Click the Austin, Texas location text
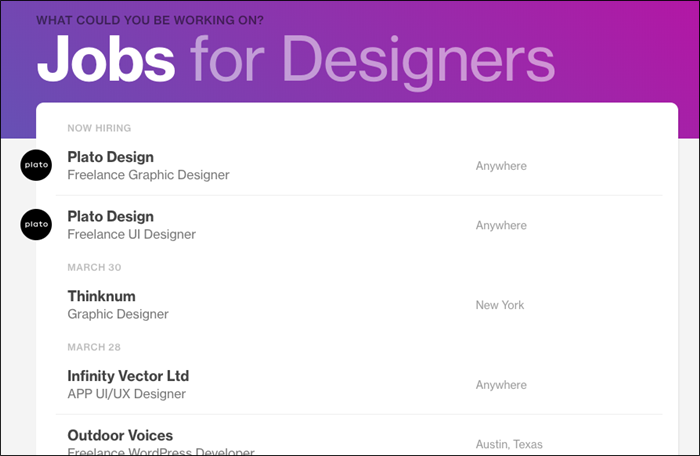 point(509,444)
